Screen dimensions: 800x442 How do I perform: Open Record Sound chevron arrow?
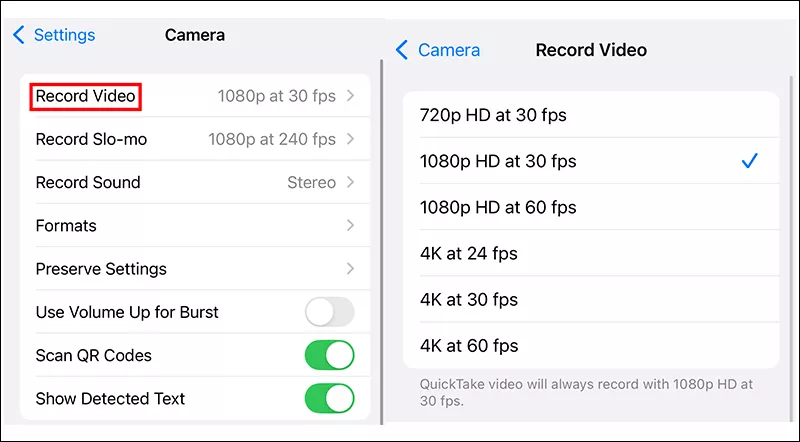pyautogui.click(x=350, y=182)
